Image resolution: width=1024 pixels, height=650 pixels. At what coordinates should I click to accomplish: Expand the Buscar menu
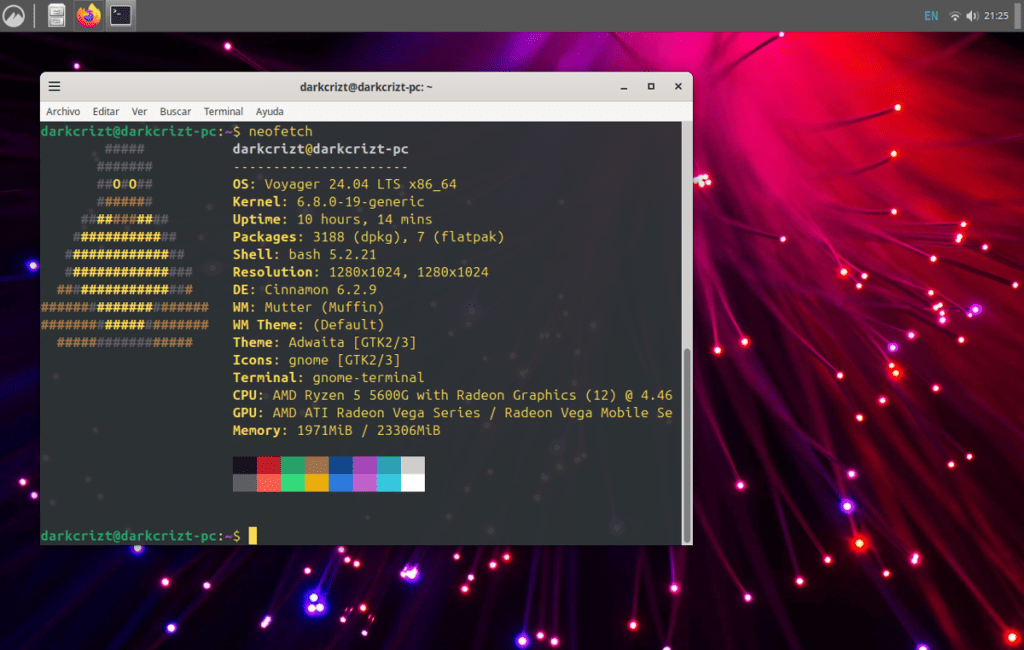pos(175,111)
